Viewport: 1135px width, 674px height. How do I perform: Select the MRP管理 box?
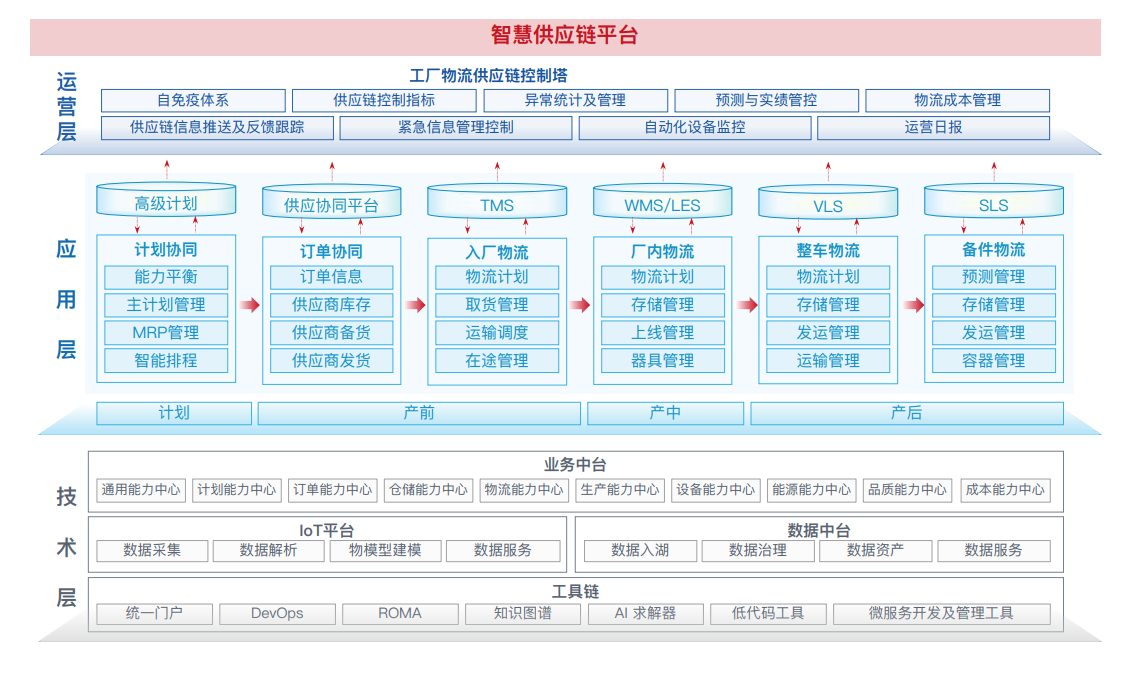click(x=166, y=333)
